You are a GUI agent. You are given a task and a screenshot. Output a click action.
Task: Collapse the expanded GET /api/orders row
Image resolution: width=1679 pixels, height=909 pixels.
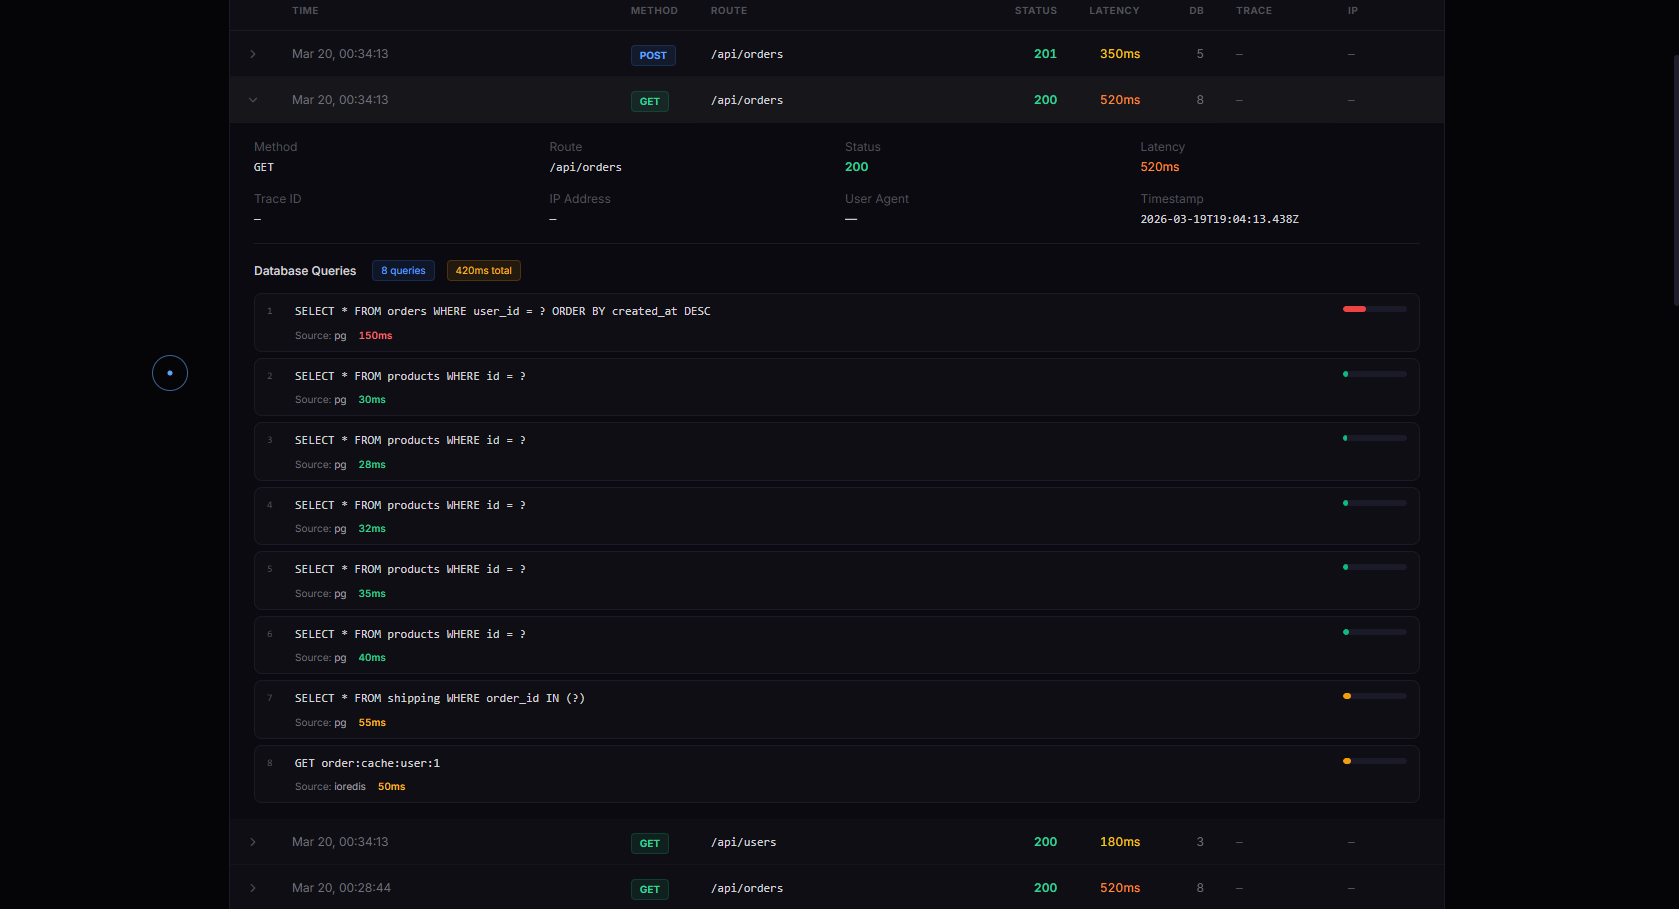coord(253,100)
